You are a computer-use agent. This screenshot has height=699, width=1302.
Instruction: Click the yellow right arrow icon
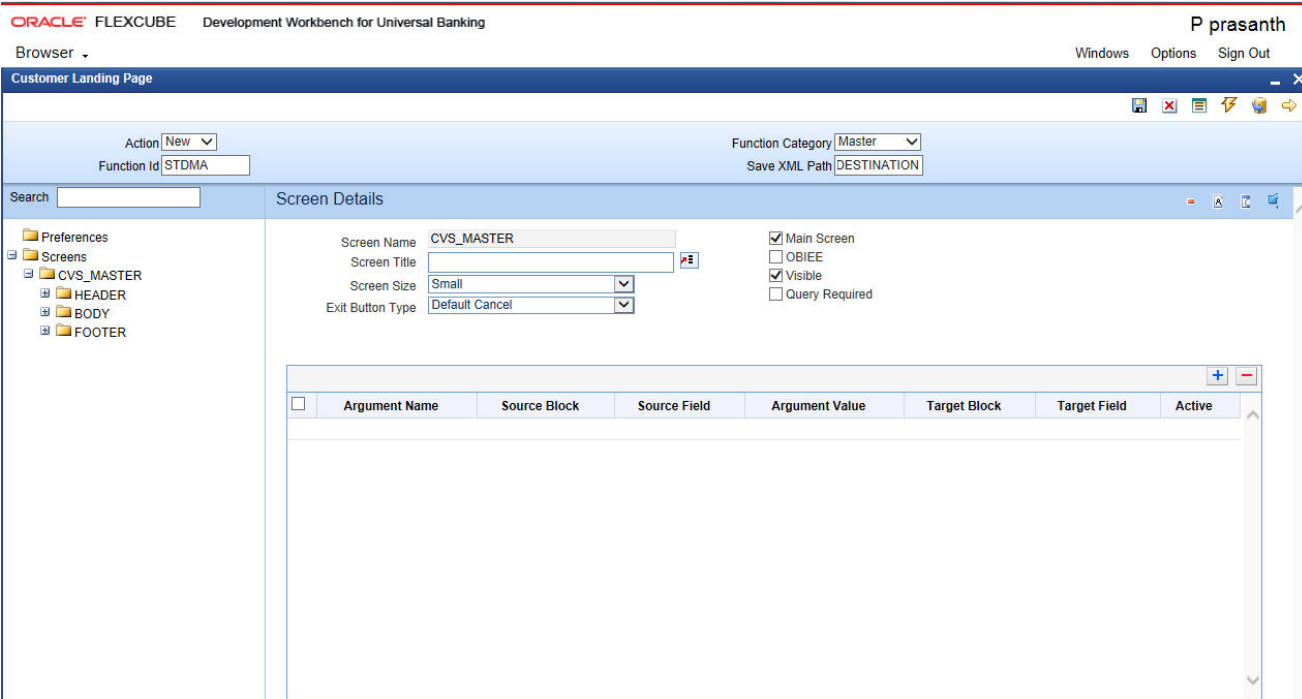(1289, 106)
